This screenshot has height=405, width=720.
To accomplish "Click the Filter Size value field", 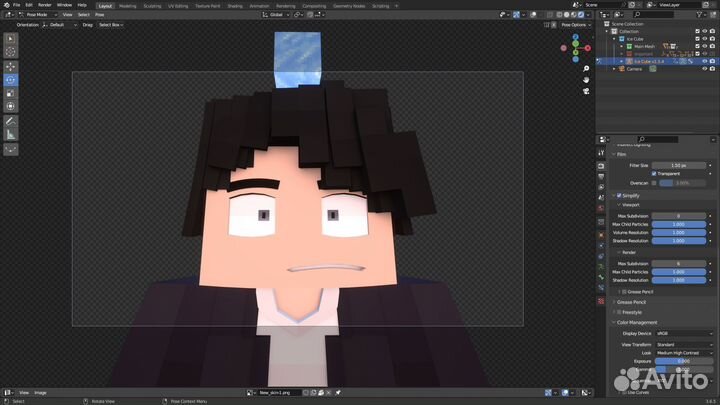I will tap(679, 165).
